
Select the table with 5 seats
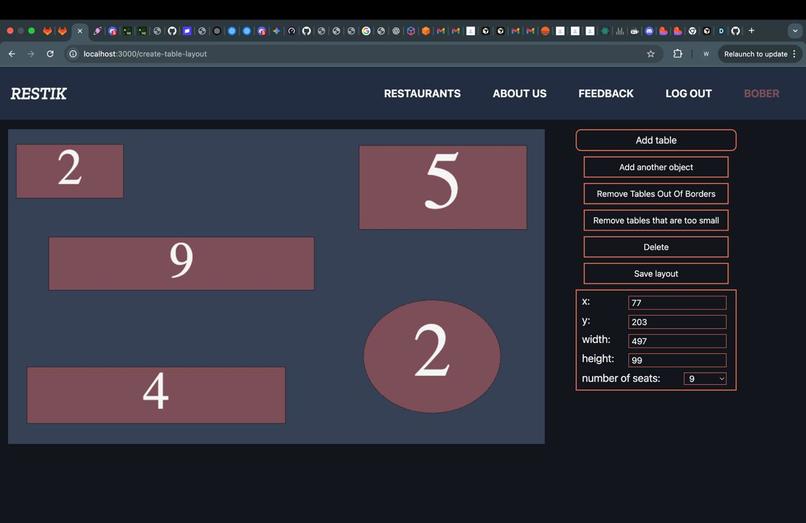point(443,187)
